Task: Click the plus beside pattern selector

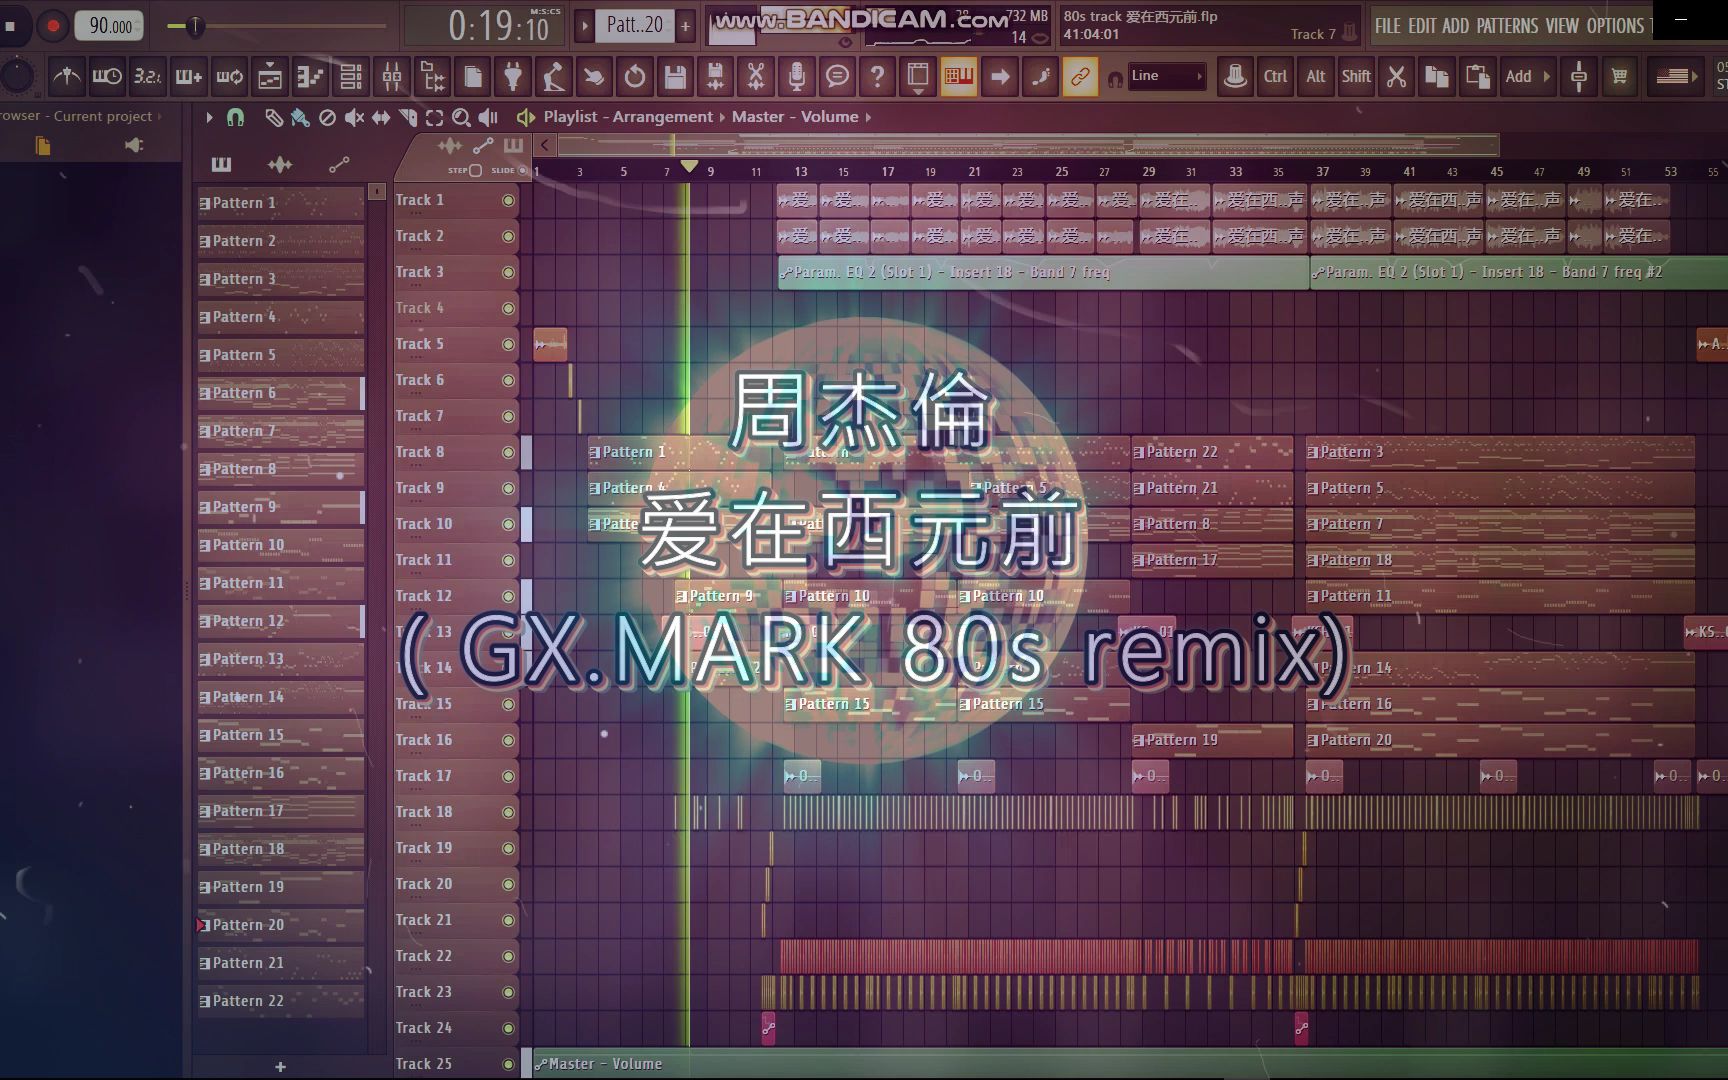Action: (x=685, y=26)
